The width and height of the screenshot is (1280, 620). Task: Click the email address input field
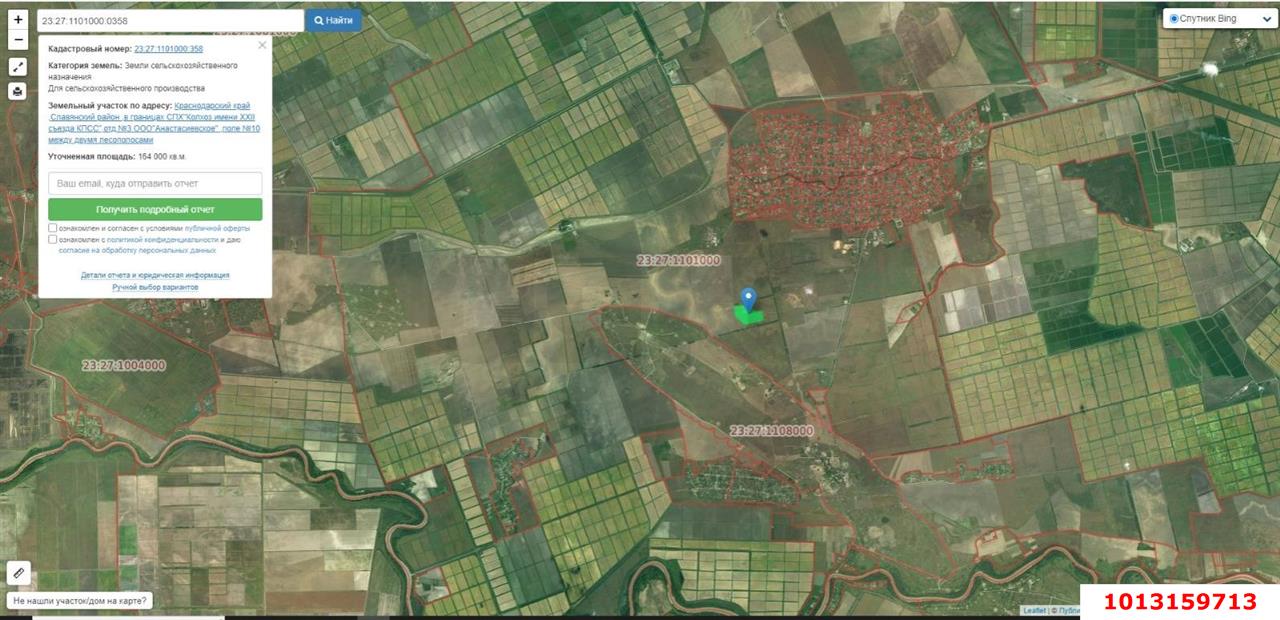(x=155, y=183)
